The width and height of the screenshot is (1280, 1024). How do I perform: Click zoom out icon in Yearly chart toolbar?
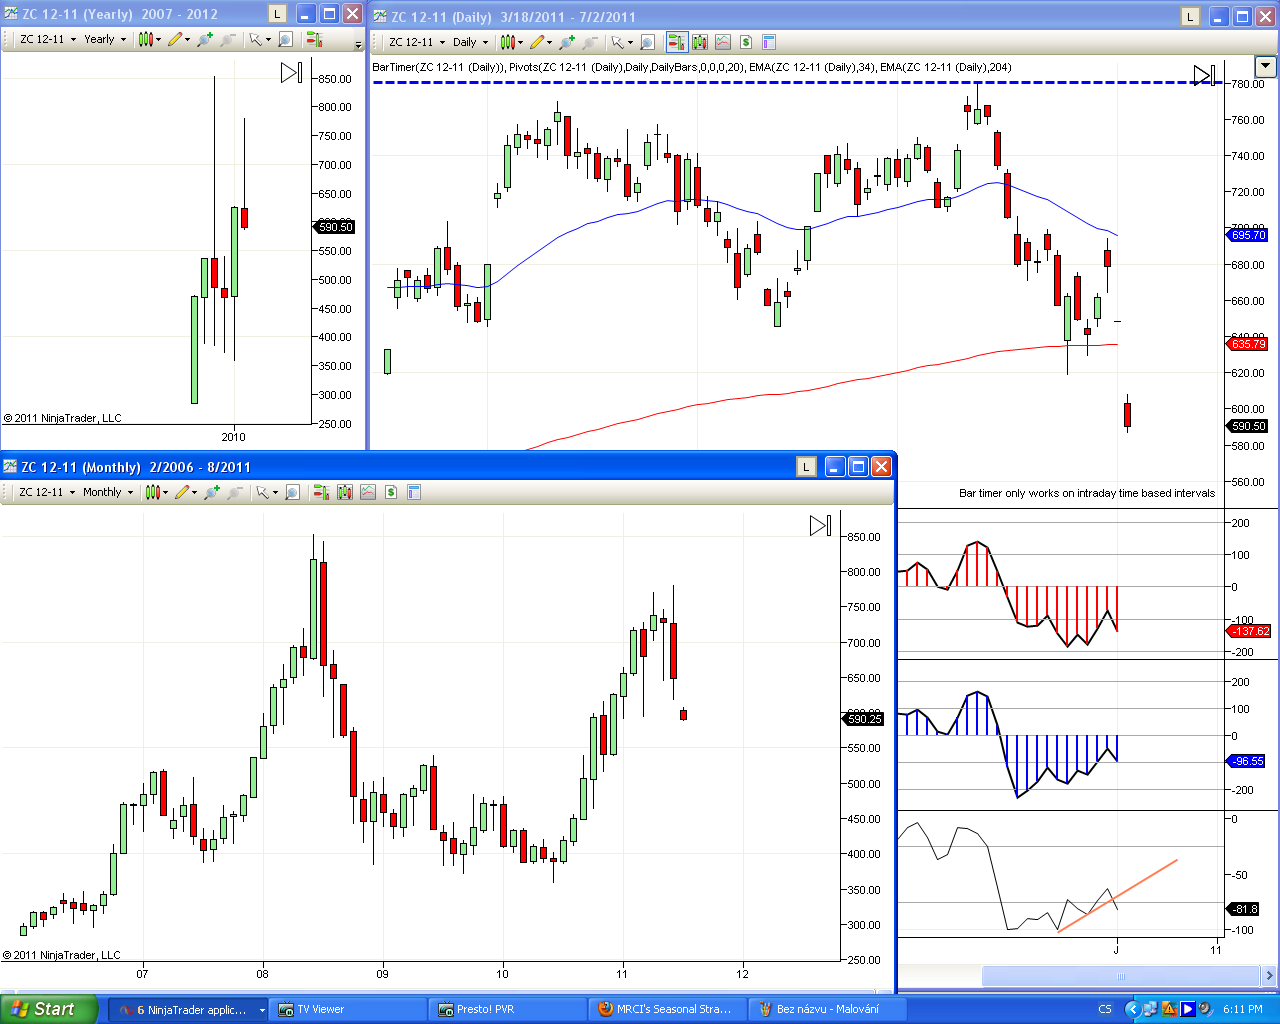coord(228,40)
